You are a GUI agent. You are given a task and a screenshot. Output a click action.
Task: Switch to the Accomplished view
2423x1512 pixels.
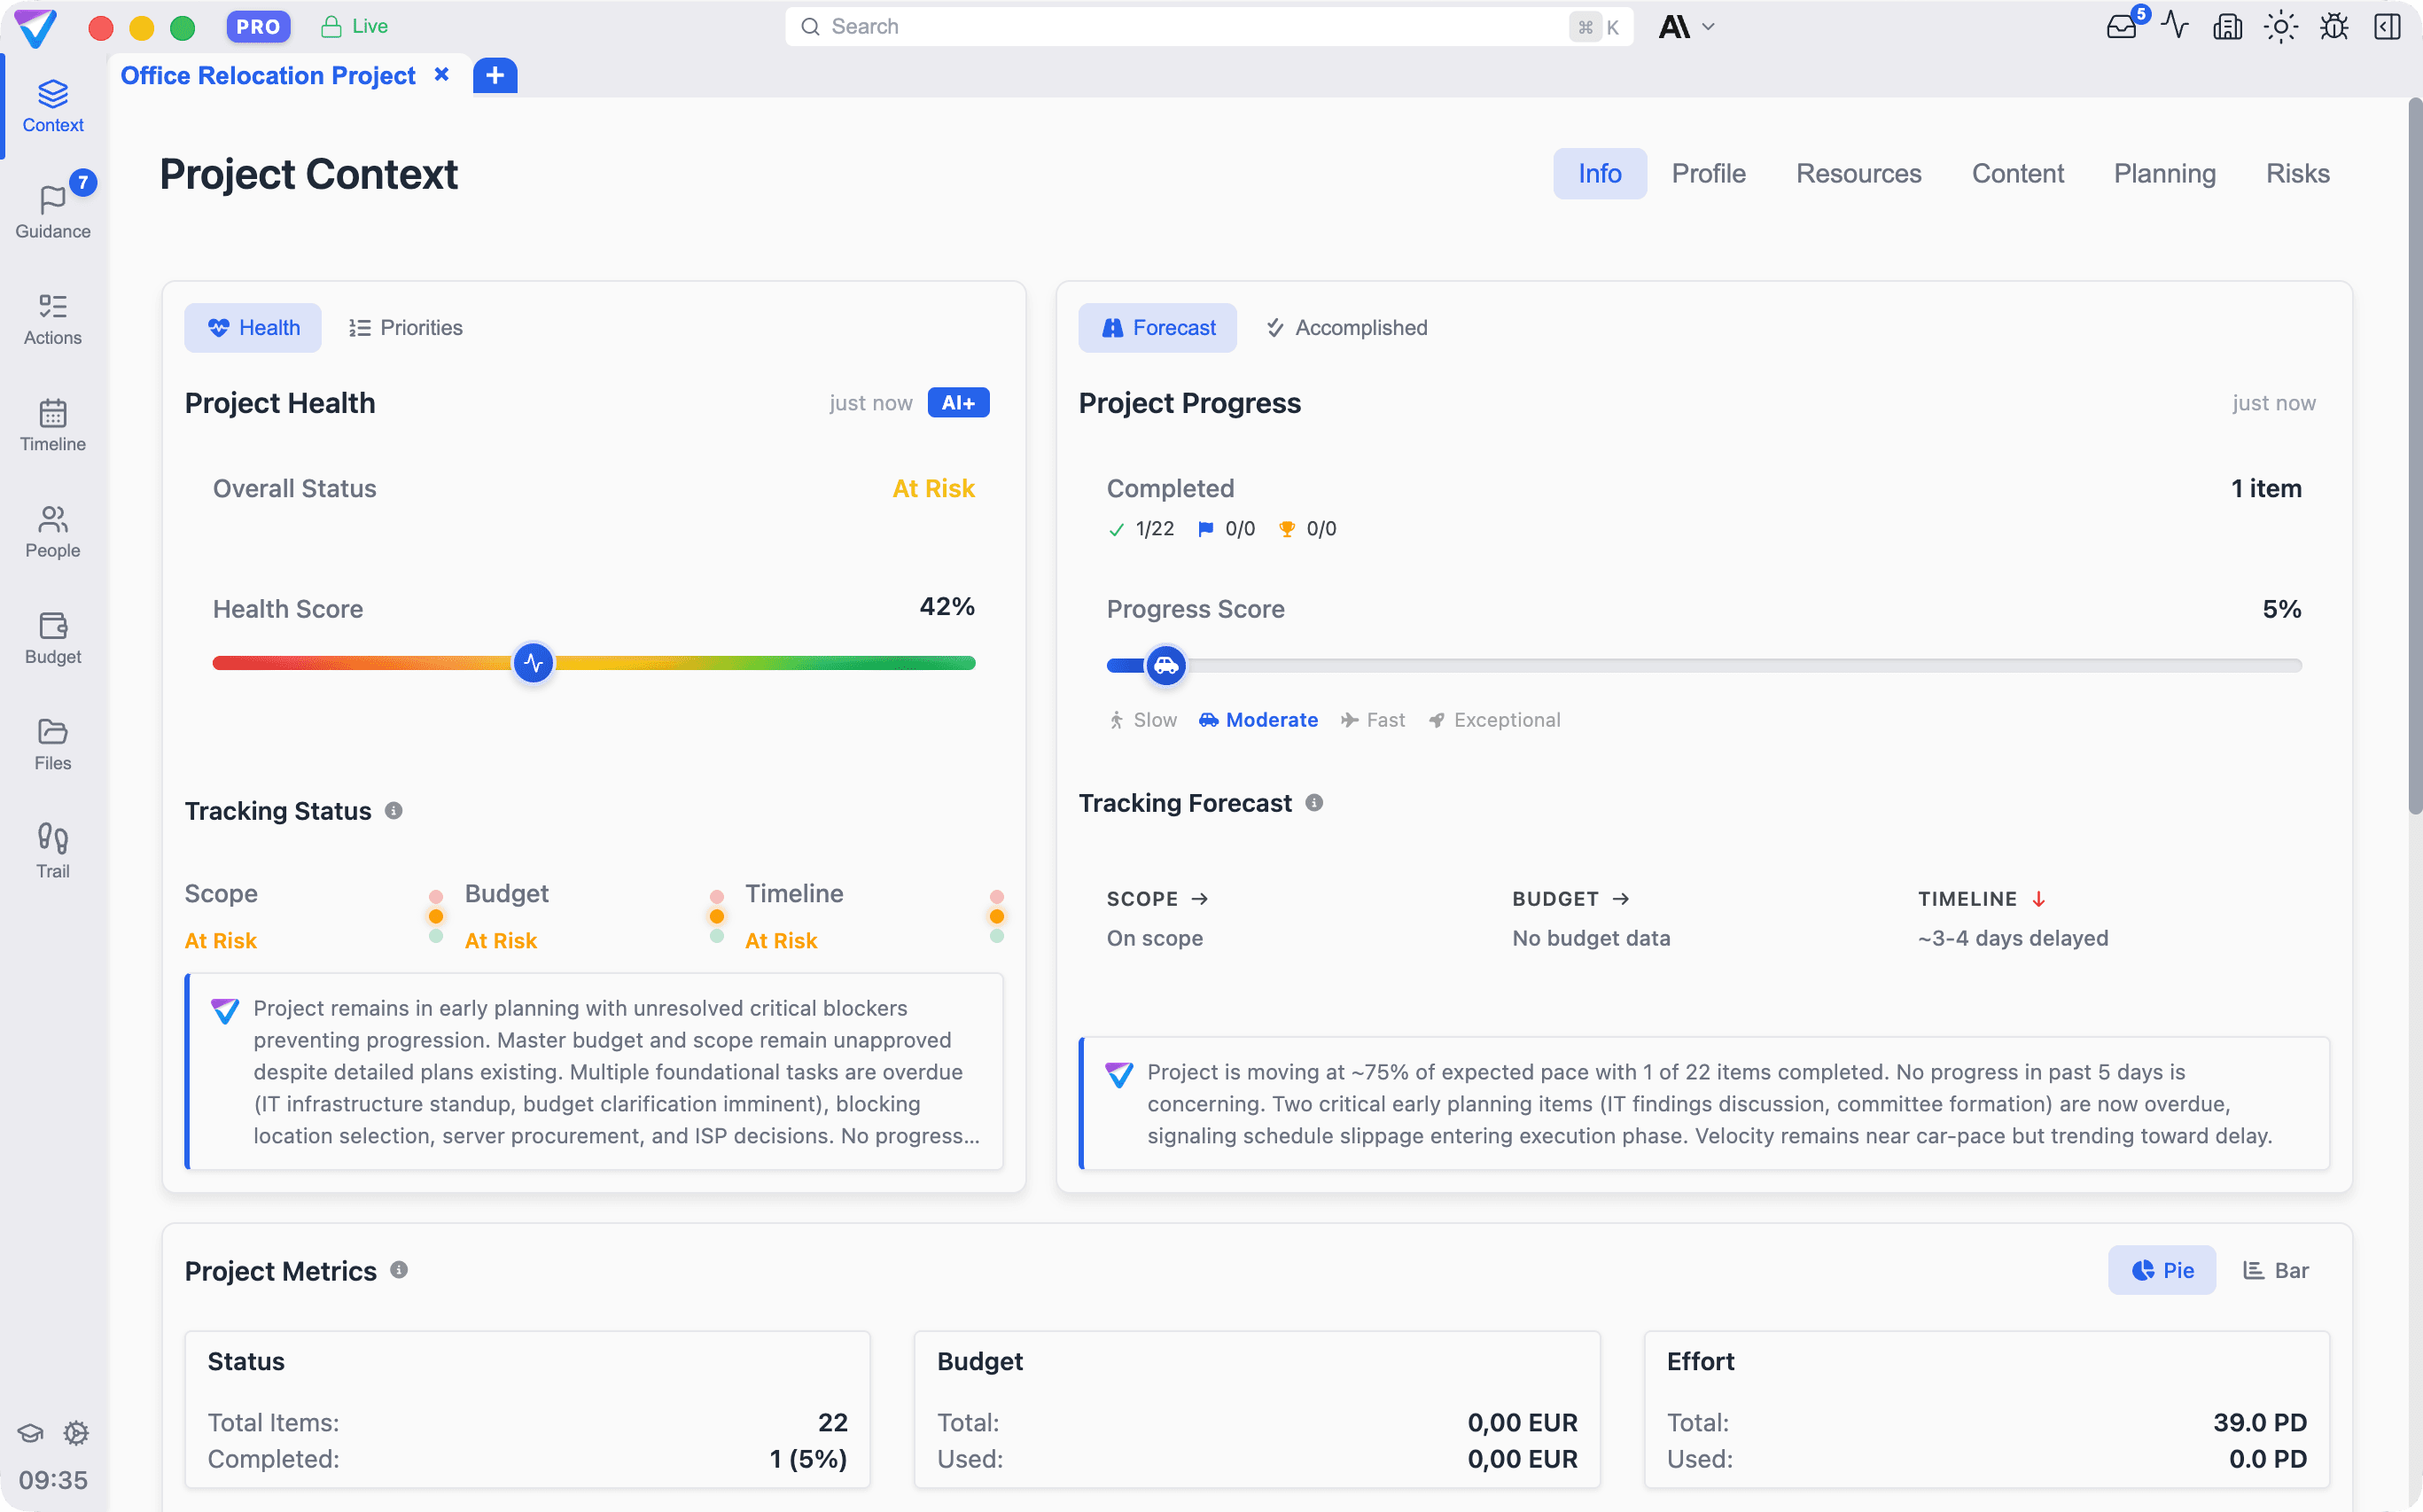click(x=1345, y=327)
